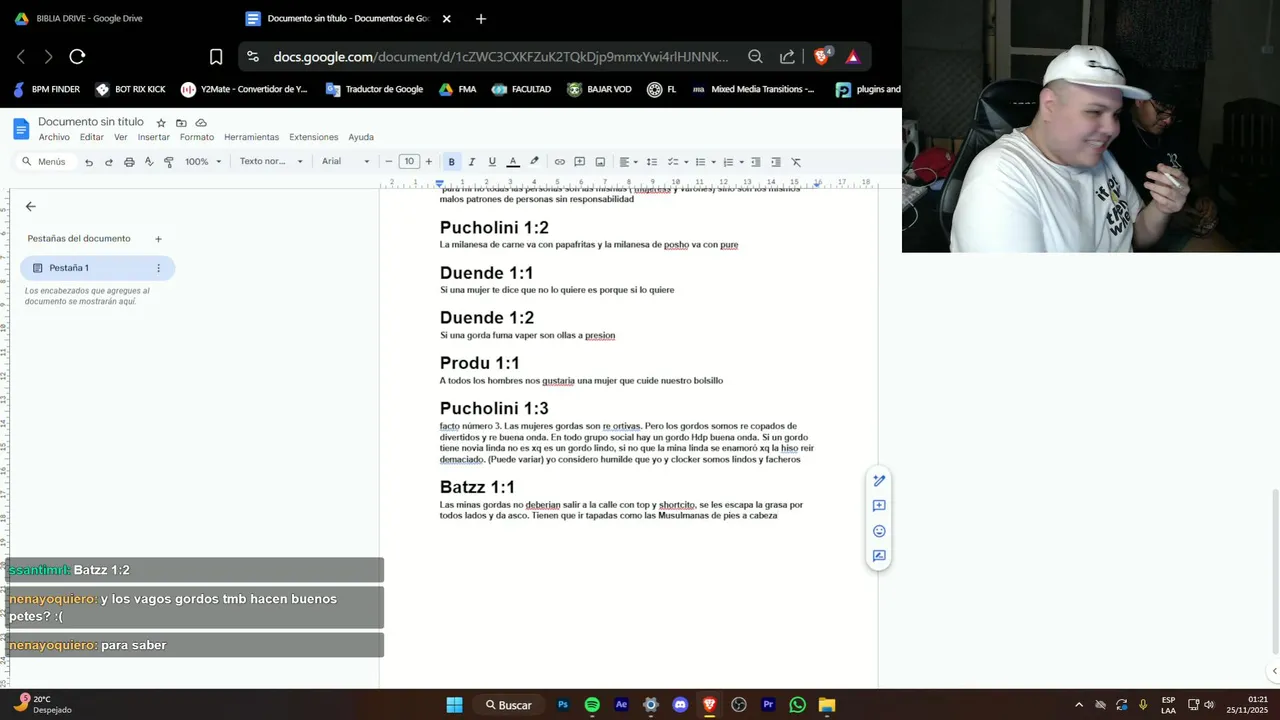
Task: Undo the last edit in Docs
Action: pyautogui.click(x=89, y=162)
